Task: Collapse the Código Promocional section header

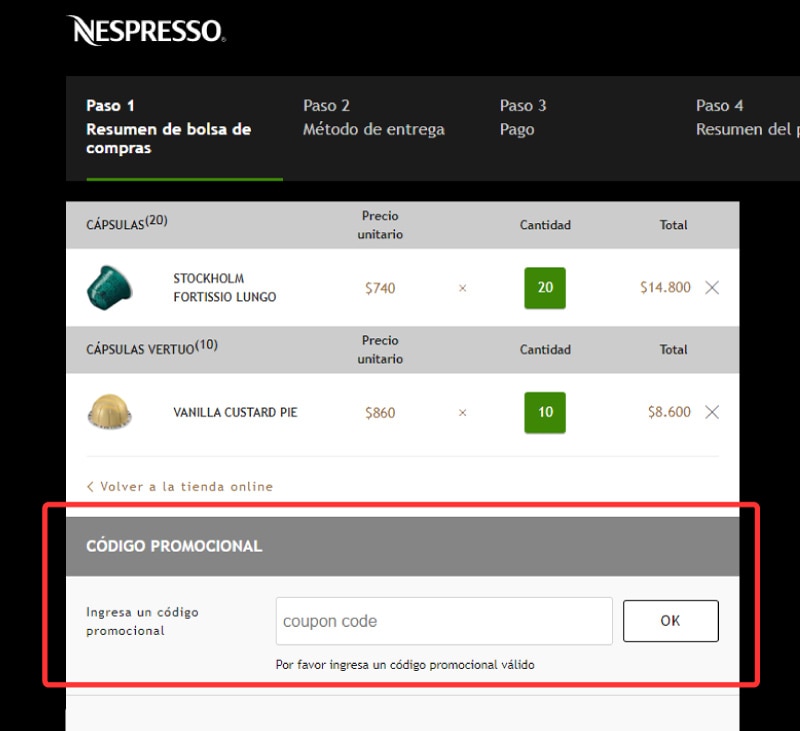Action: click(402, 546)
